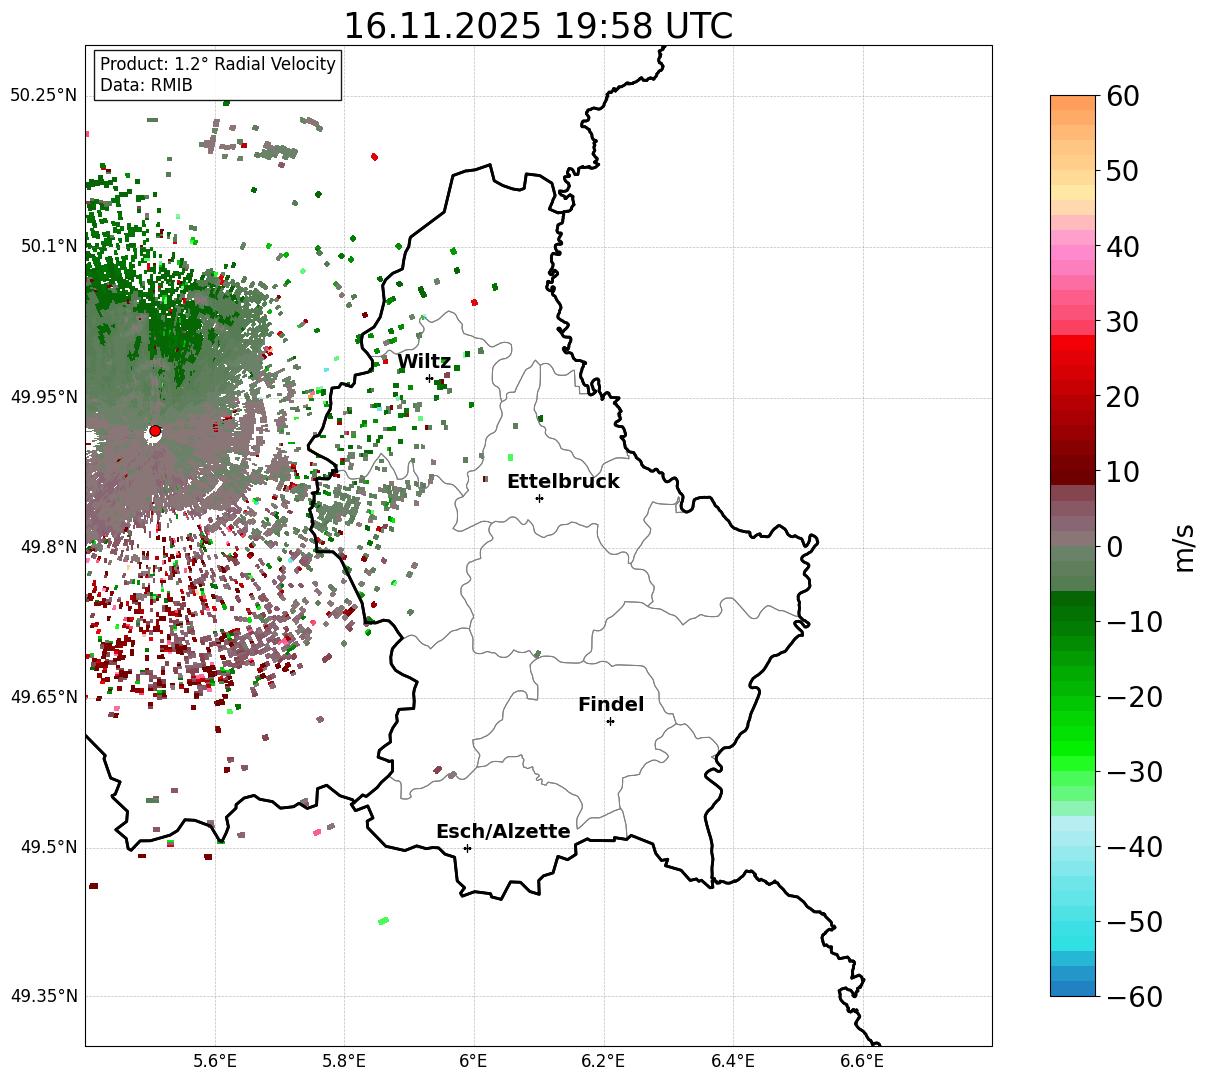Click the "m/s" colorbar unit label

click(x=1184, y=546)
